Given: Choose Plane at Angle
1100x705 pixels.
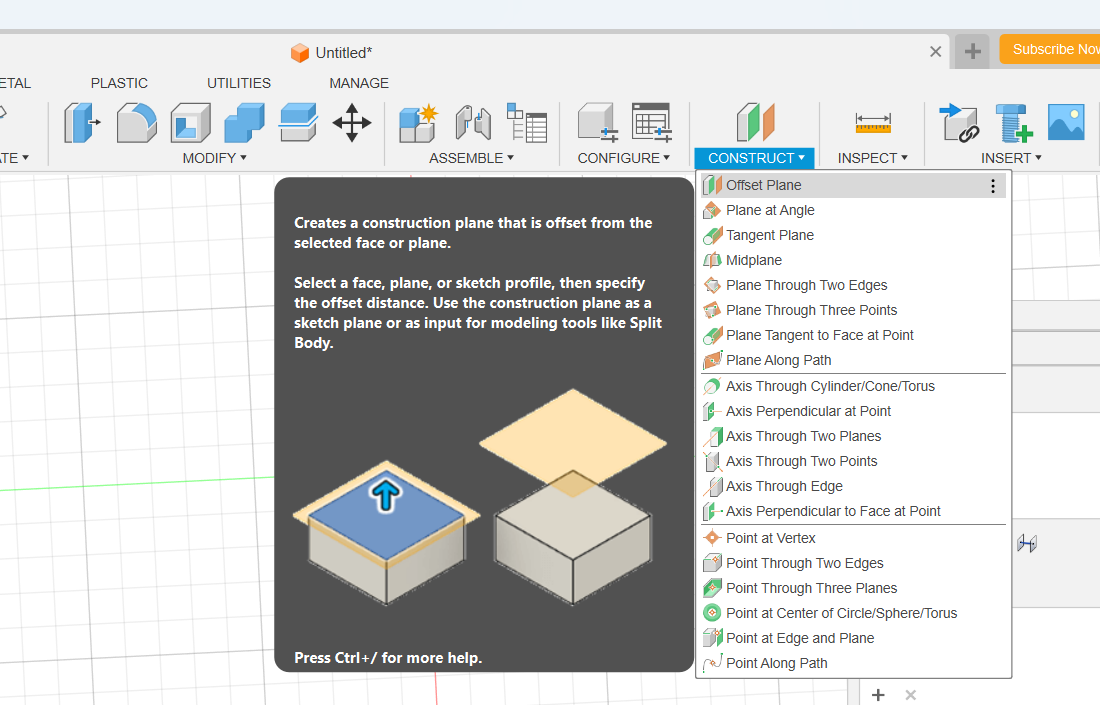Looking at the screenshot, I should tap(853, 210).
